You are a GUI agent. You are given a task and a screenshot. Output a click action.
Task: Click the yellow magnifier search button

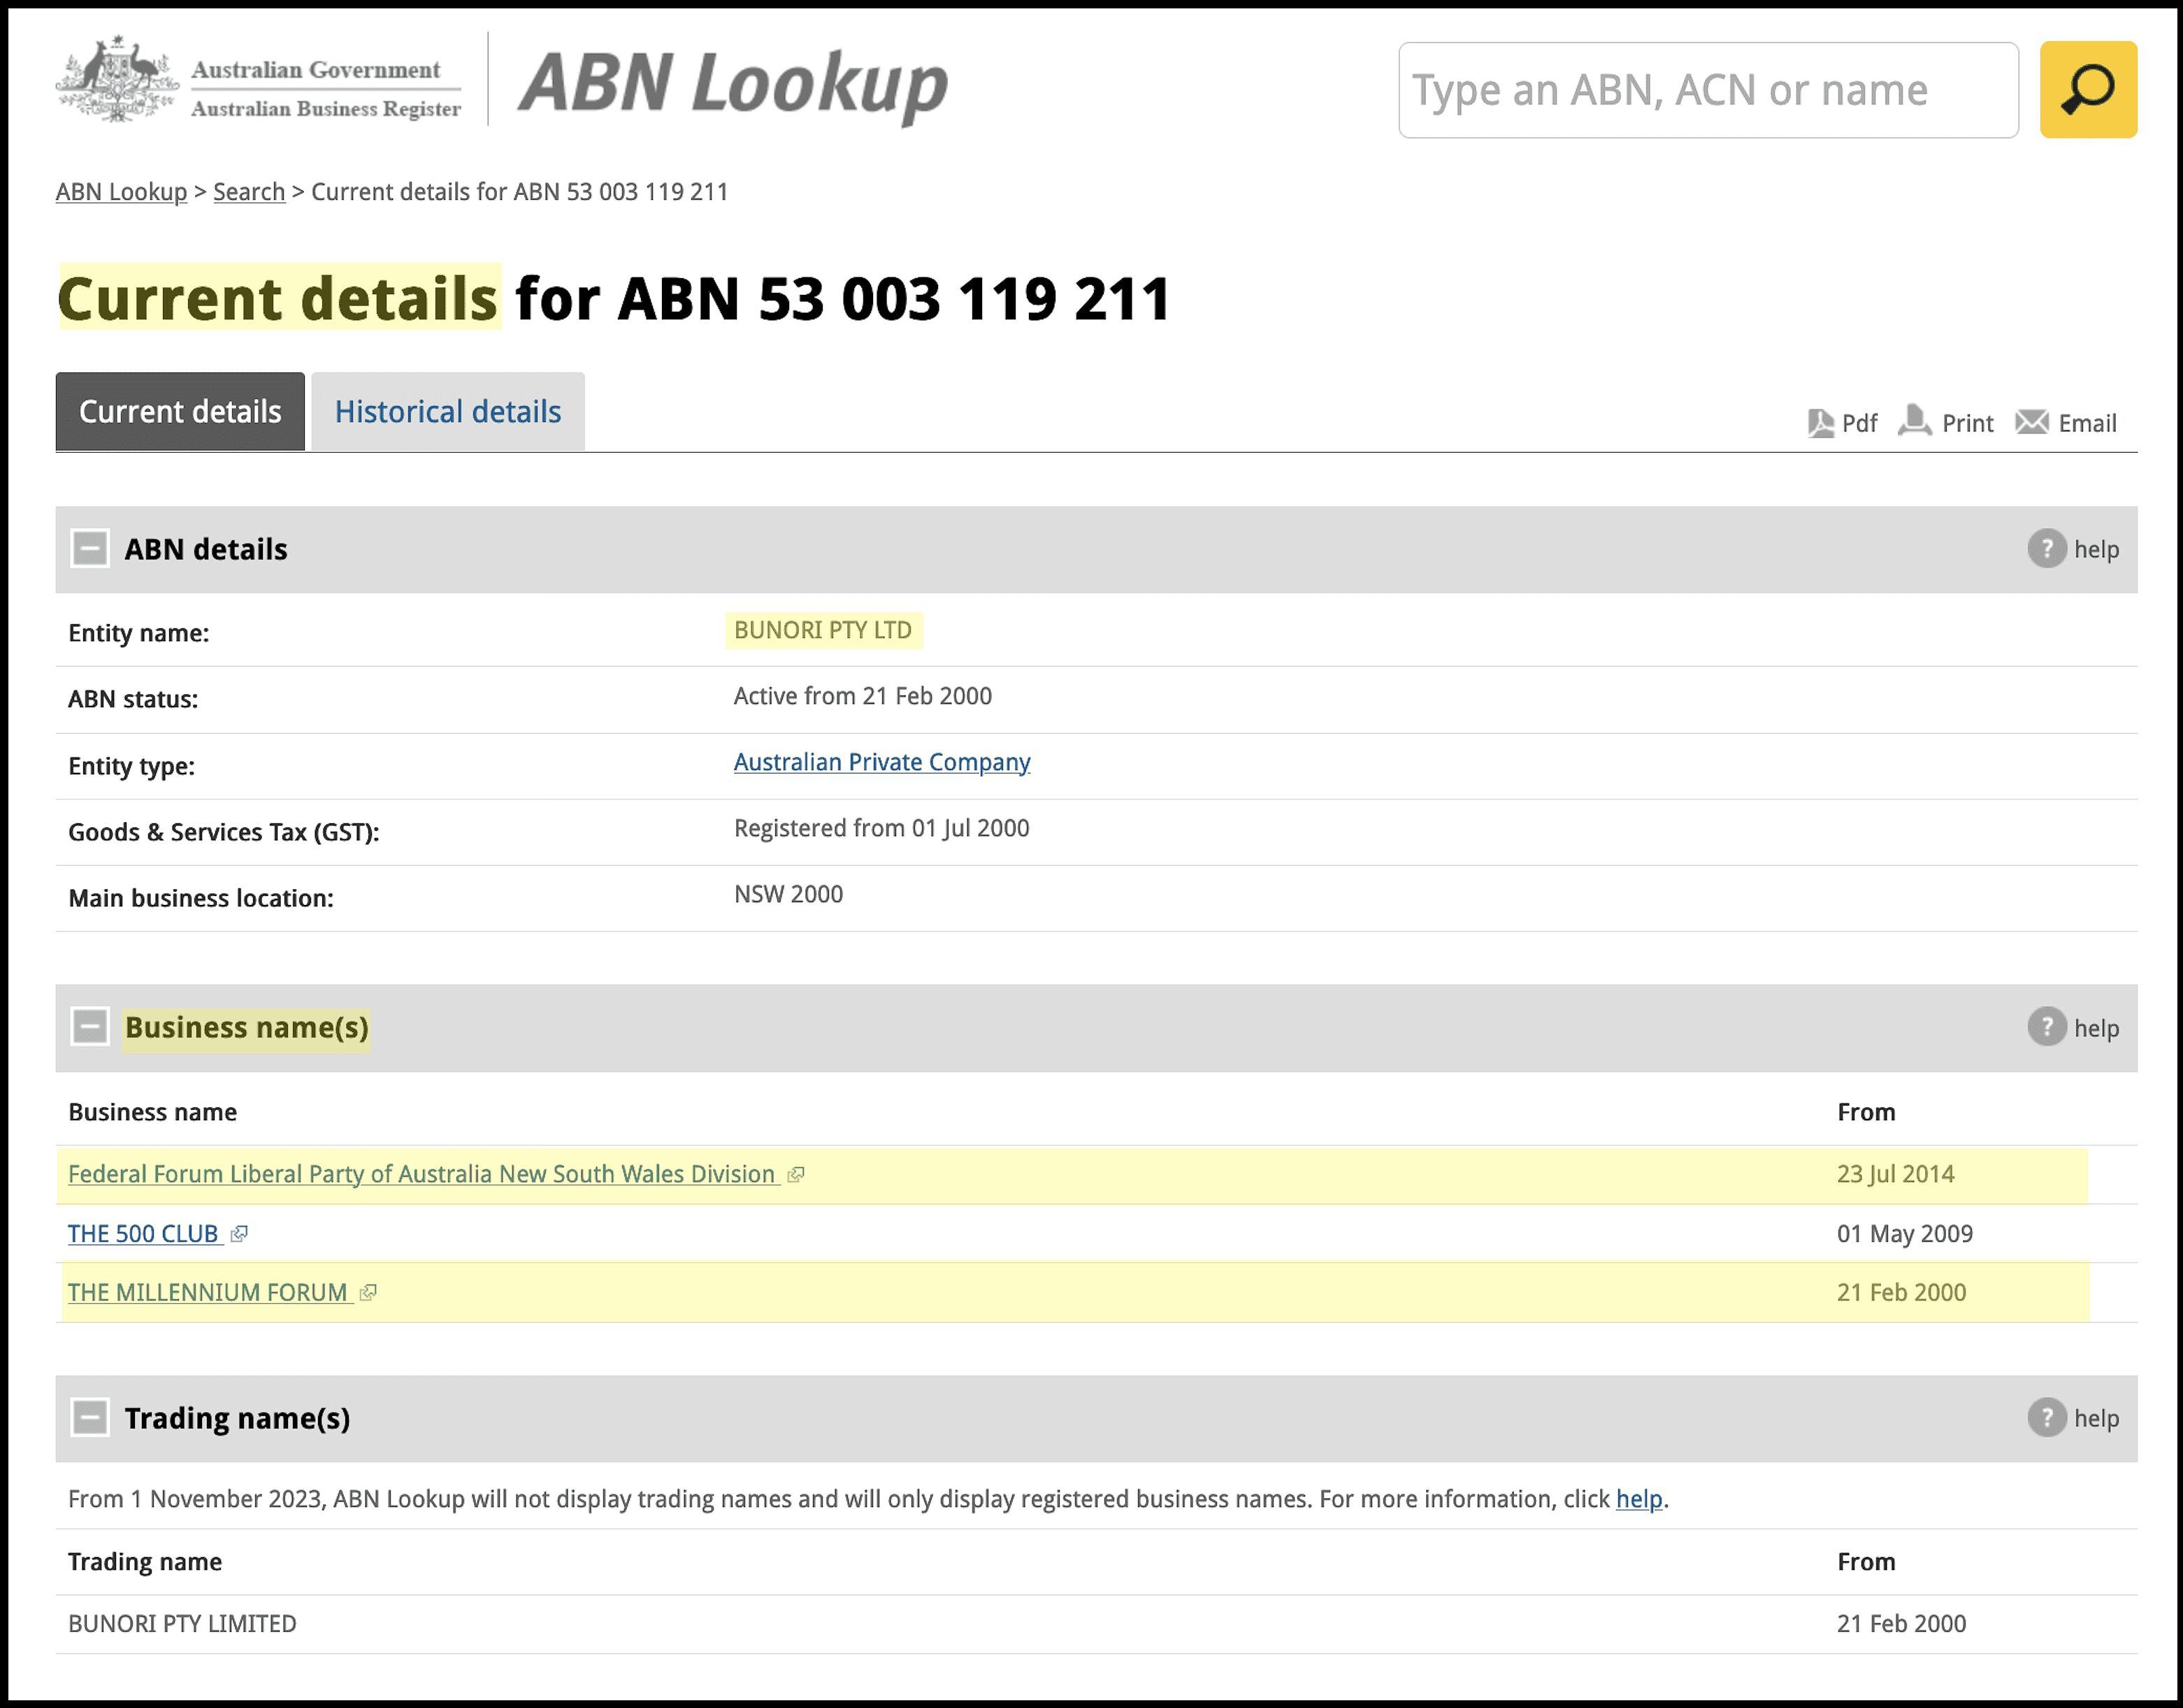click(x=2088, y=89)
